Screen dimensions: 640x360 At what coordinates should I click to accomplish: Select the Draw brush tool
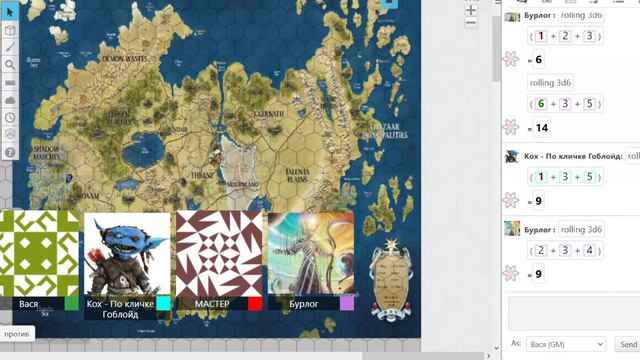click(x=10, y=47)
